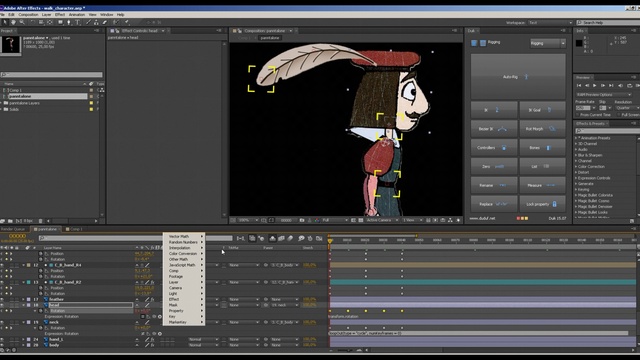Viewport: 640px width, 360px height.
Task: Select the Type text tool
Action: [x=78, y=22]
